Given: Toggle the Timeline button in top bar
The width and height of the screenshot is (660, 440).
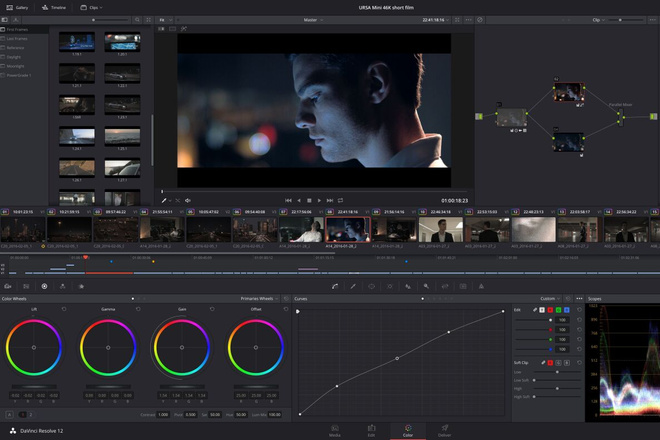Looking at the screenshot, I should point(54,8).
